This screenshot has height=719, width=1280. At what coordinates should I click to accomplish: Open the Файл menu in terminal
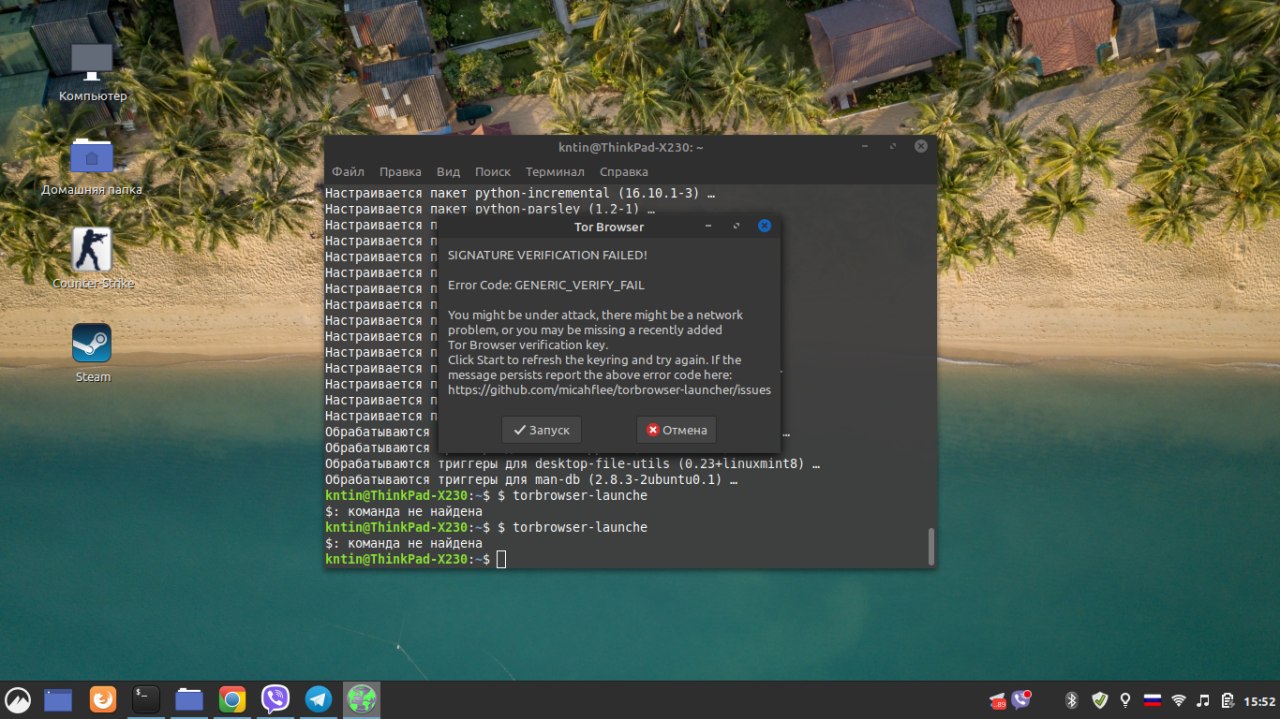(x=348, y=172)
